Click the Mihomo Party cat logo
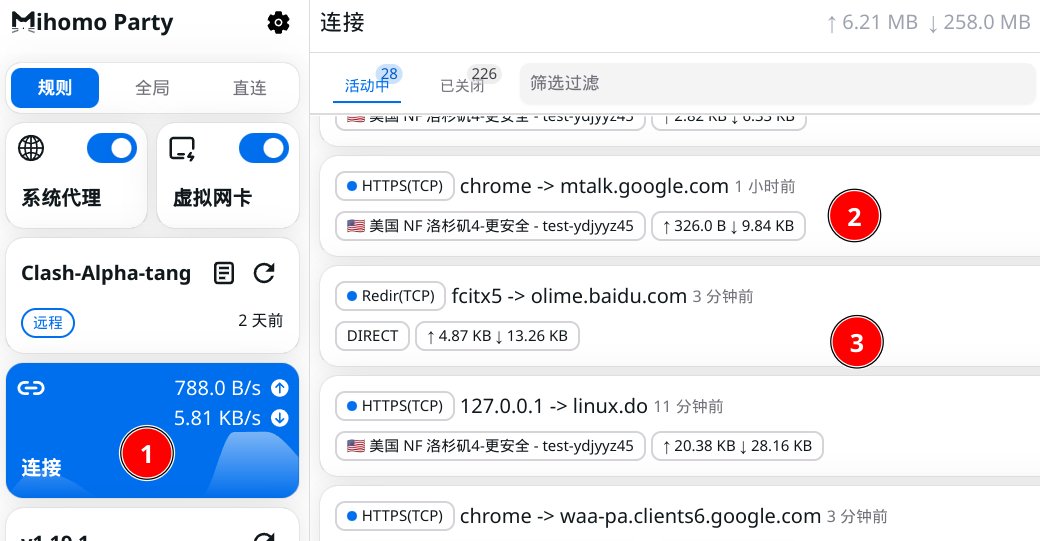Image resolution: width=1040 pixels, height=541 pixels. (18, 21)
